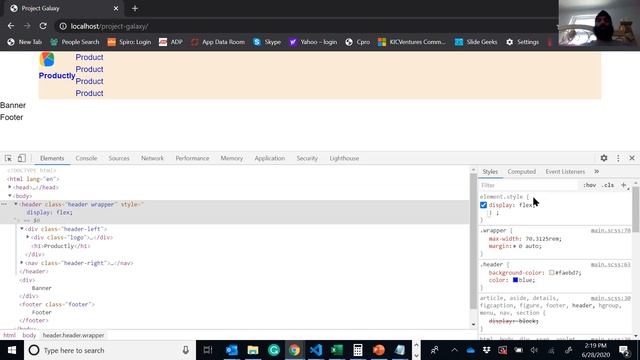Open Visual Studio Code from the taskbar
640x360 pixels.
coord(316,350)
